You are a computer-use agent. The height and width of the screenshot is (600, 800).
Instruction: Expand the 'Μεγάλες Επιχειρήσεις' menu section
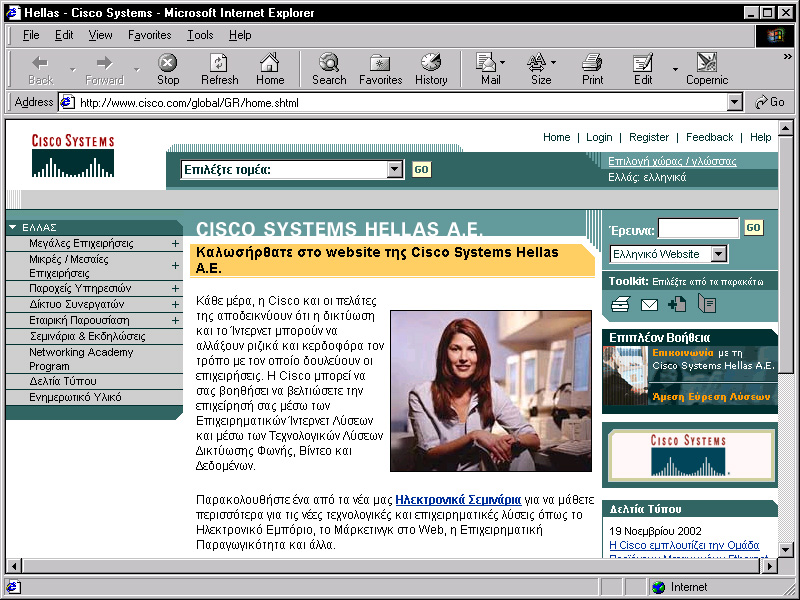[175, 243]
